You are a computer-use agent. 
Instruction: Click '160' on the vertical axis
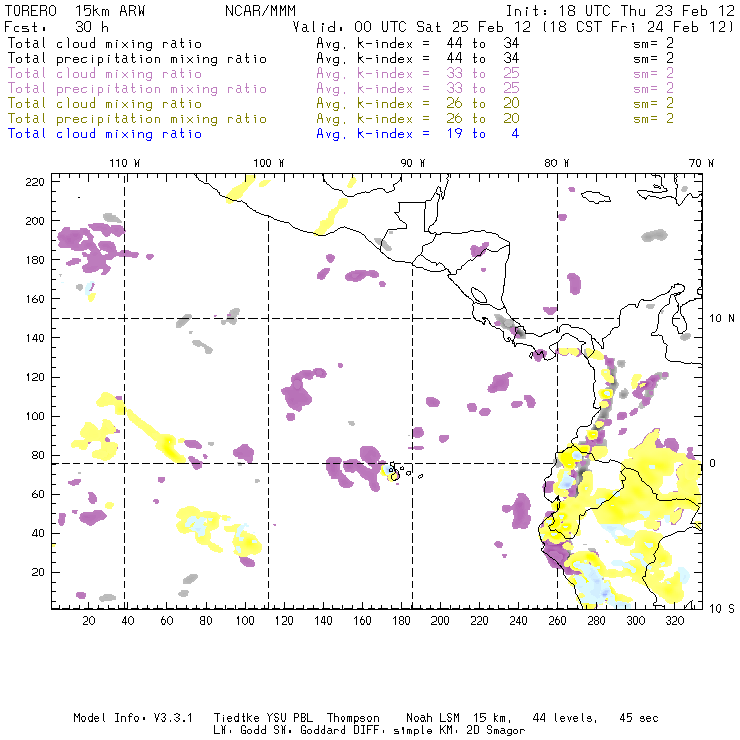pos(35,299)
